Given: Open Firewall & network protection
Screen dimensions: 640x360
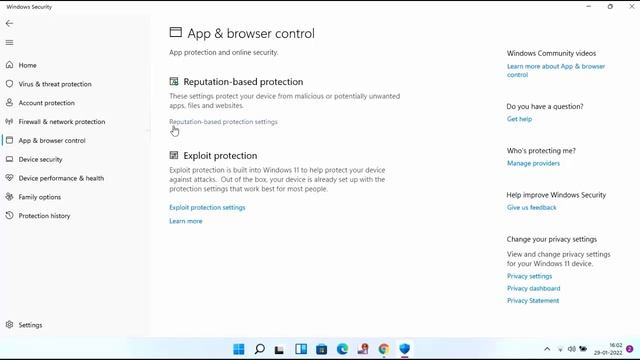Looking at the screenshot, I should click(62, 121).
